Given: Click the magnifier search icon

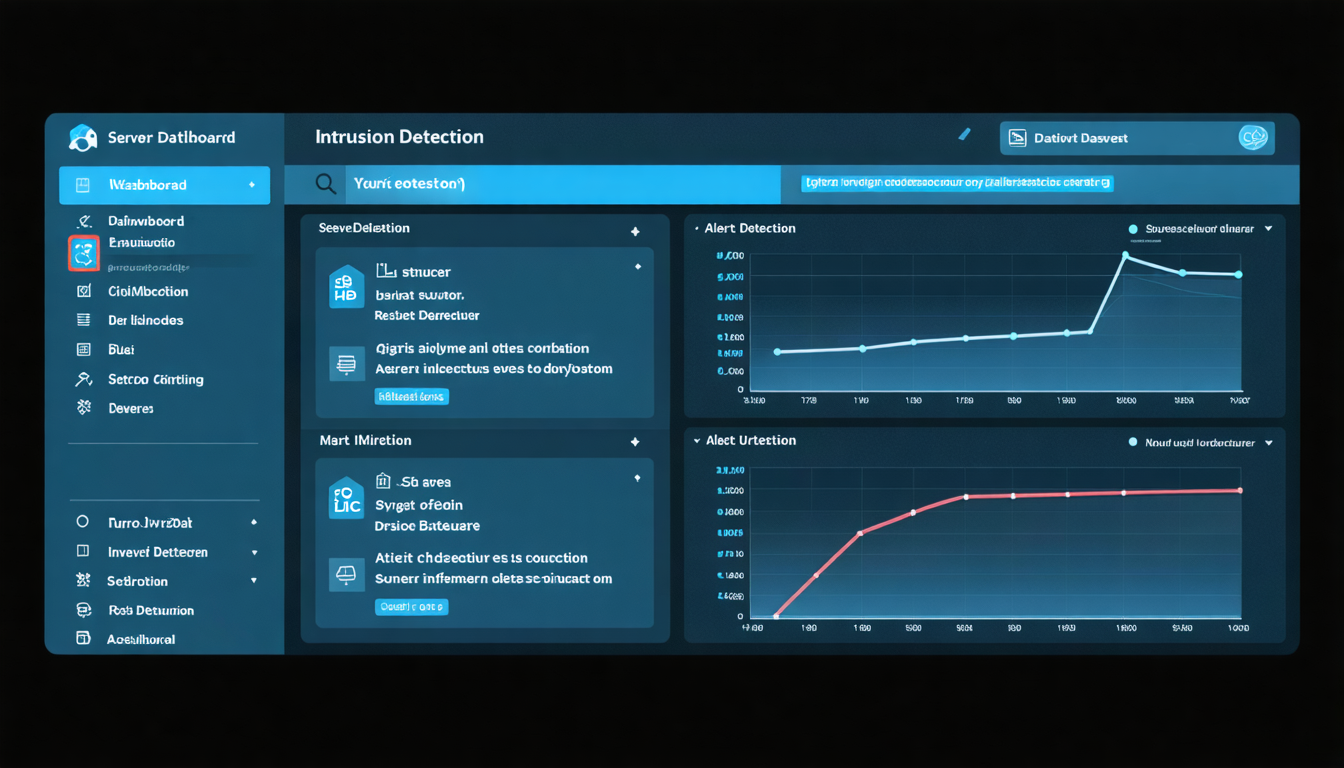Looking at the screenshot, I should pos(325,184).
